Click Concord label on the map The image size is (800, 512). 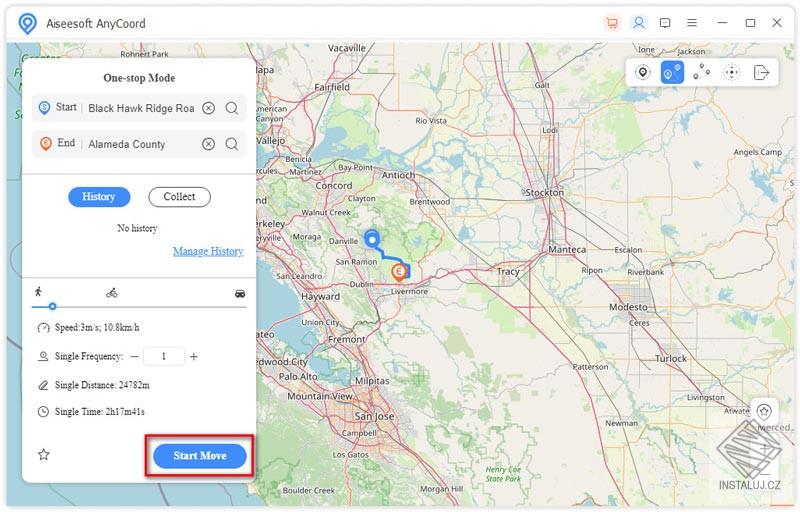[334, 186]
